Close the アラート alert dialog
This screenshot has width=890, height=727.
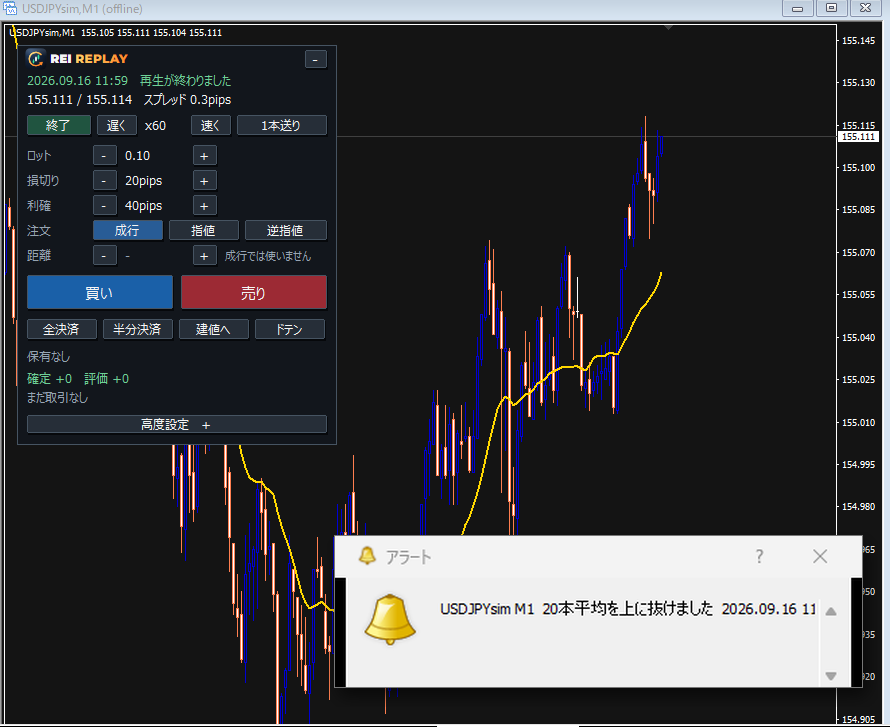pos(820,556)
